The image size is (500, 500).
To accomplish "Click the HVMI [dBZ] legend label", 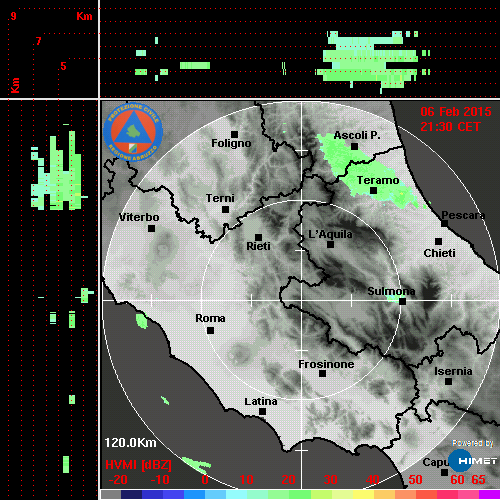I will click(138, 465).
